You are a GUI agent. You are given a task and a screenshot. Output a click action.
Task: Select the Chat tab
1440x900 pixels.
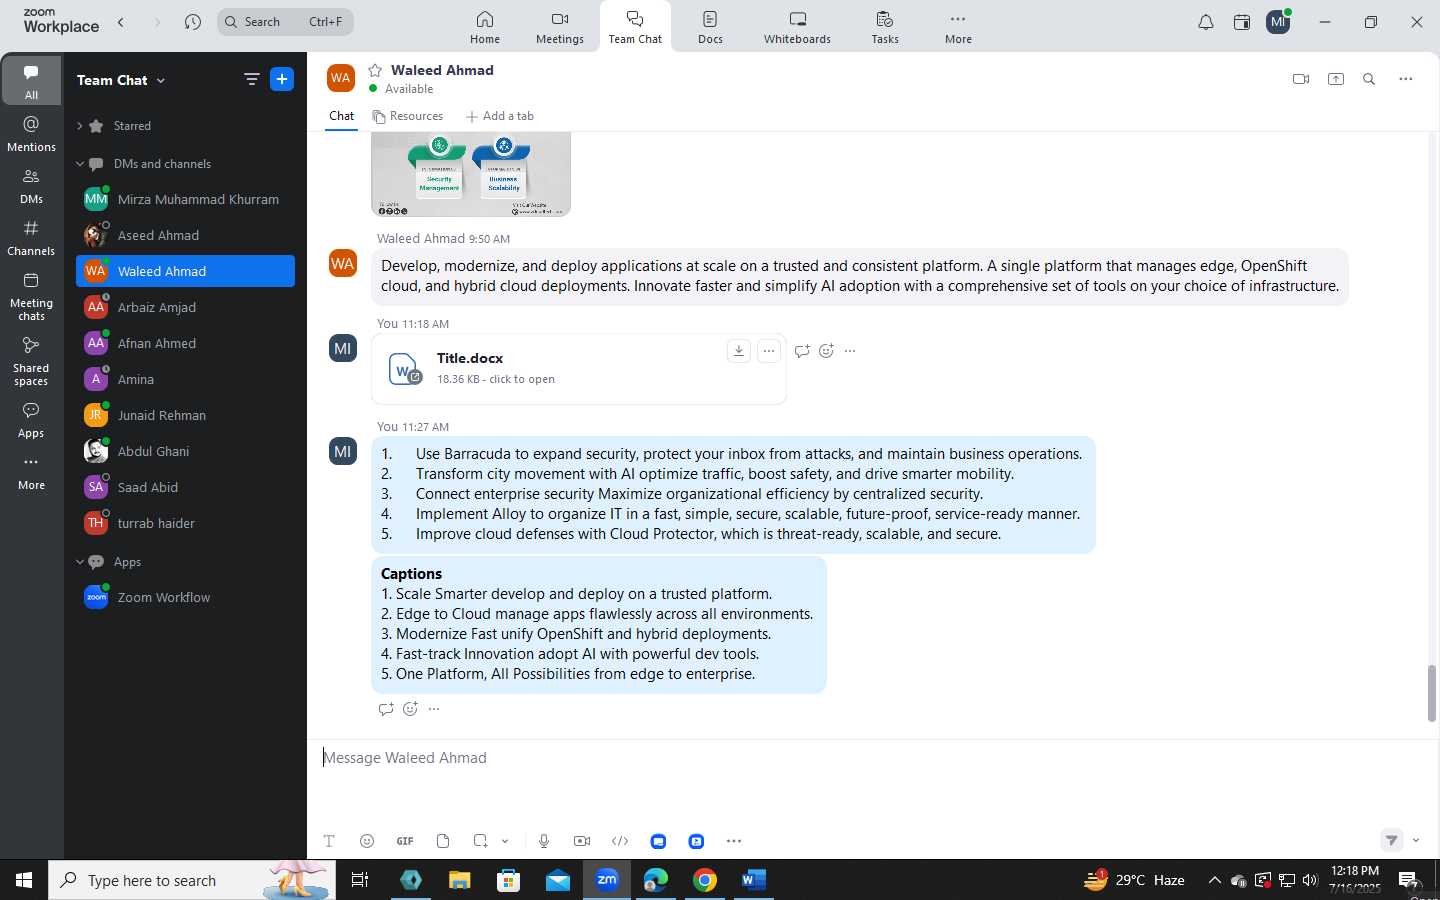point(342,116)
